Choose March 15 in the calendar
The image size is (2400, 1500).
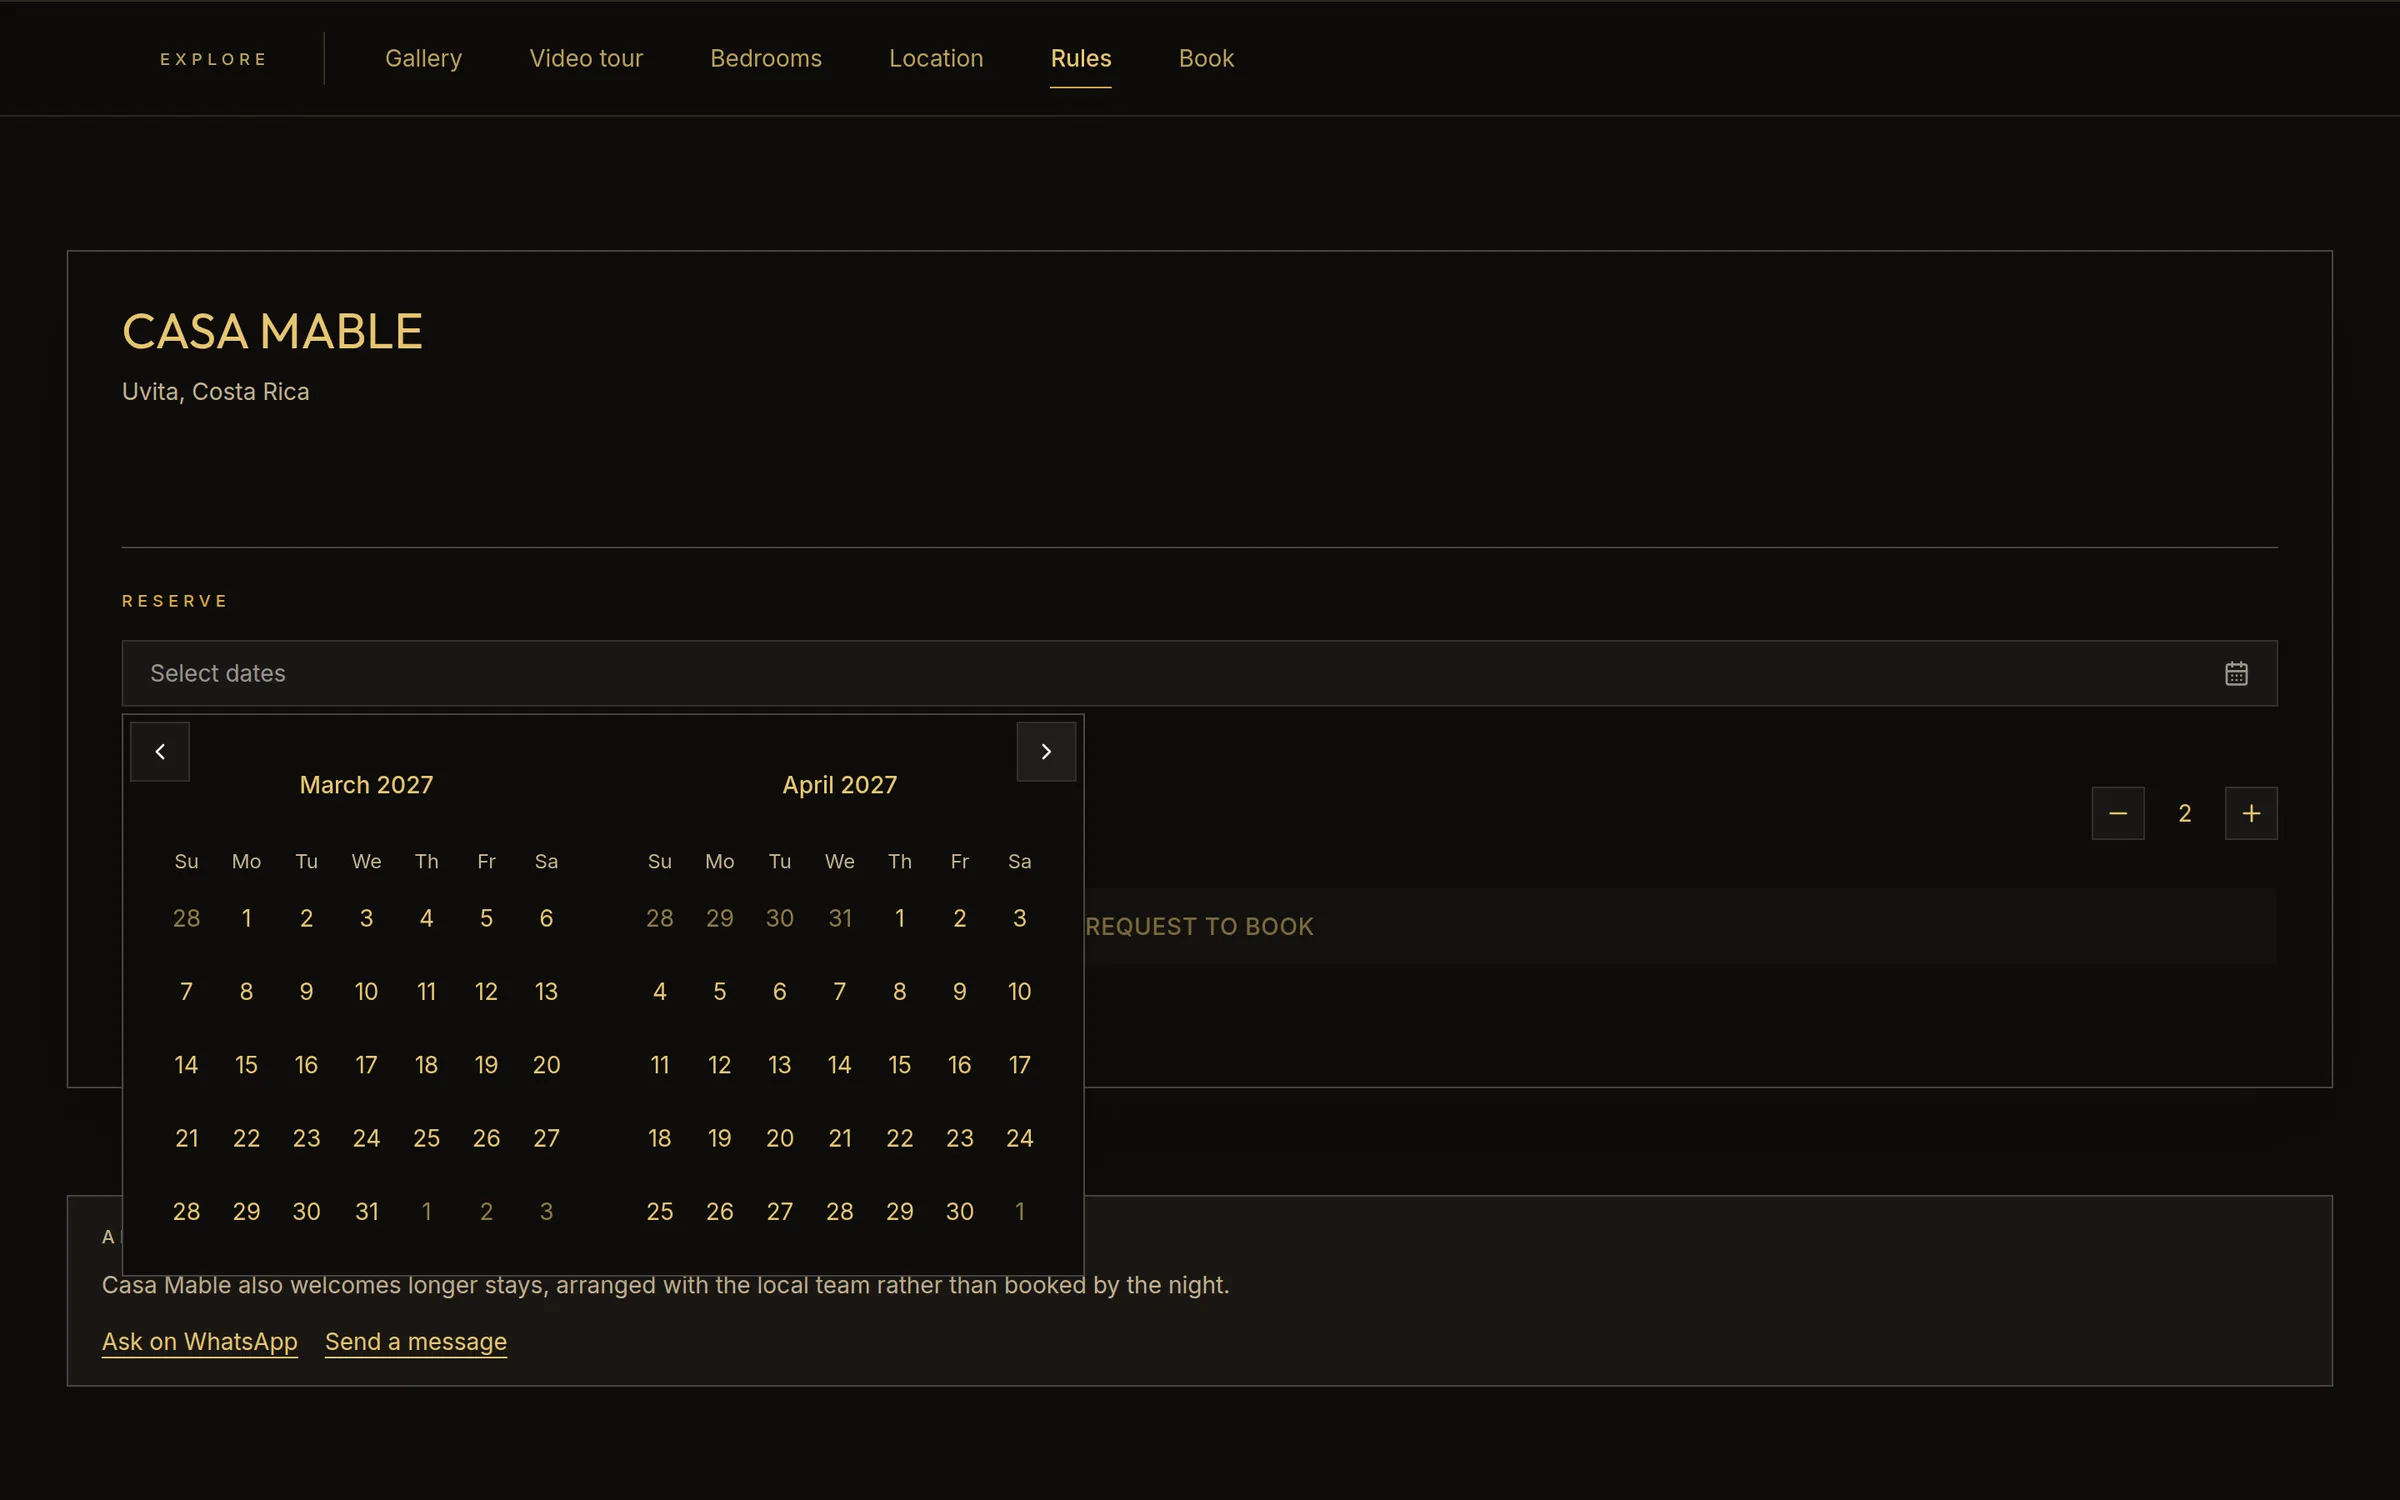246,1065
